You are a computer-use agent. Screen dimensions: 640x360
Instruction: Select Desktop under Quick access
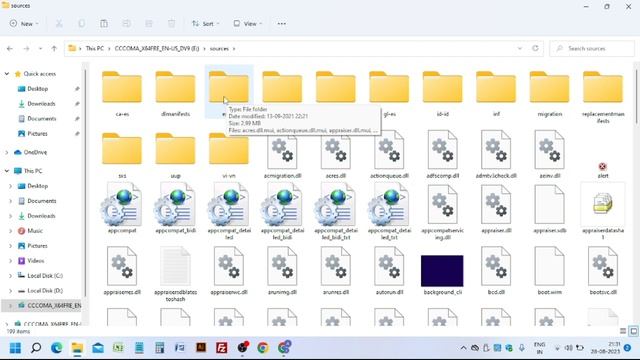38,89
